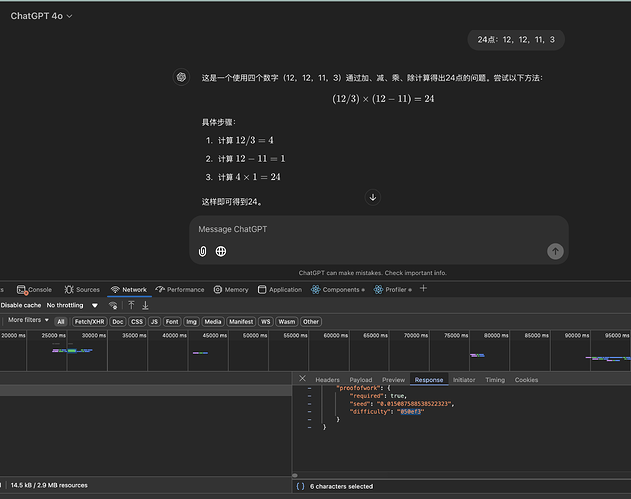Toggle the Doc filter
Screen dimensions: 631x499
click(118, 322)
